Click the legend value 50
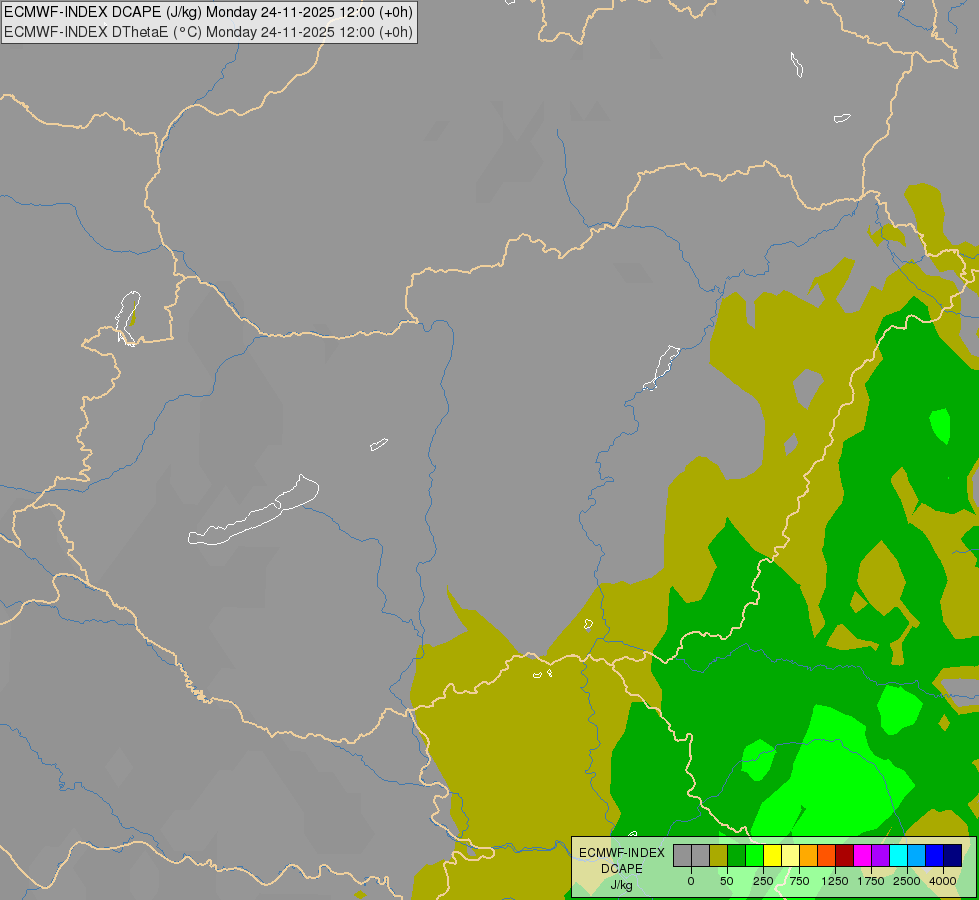Viewport: 979px width, 900px height. click(727, 881)
